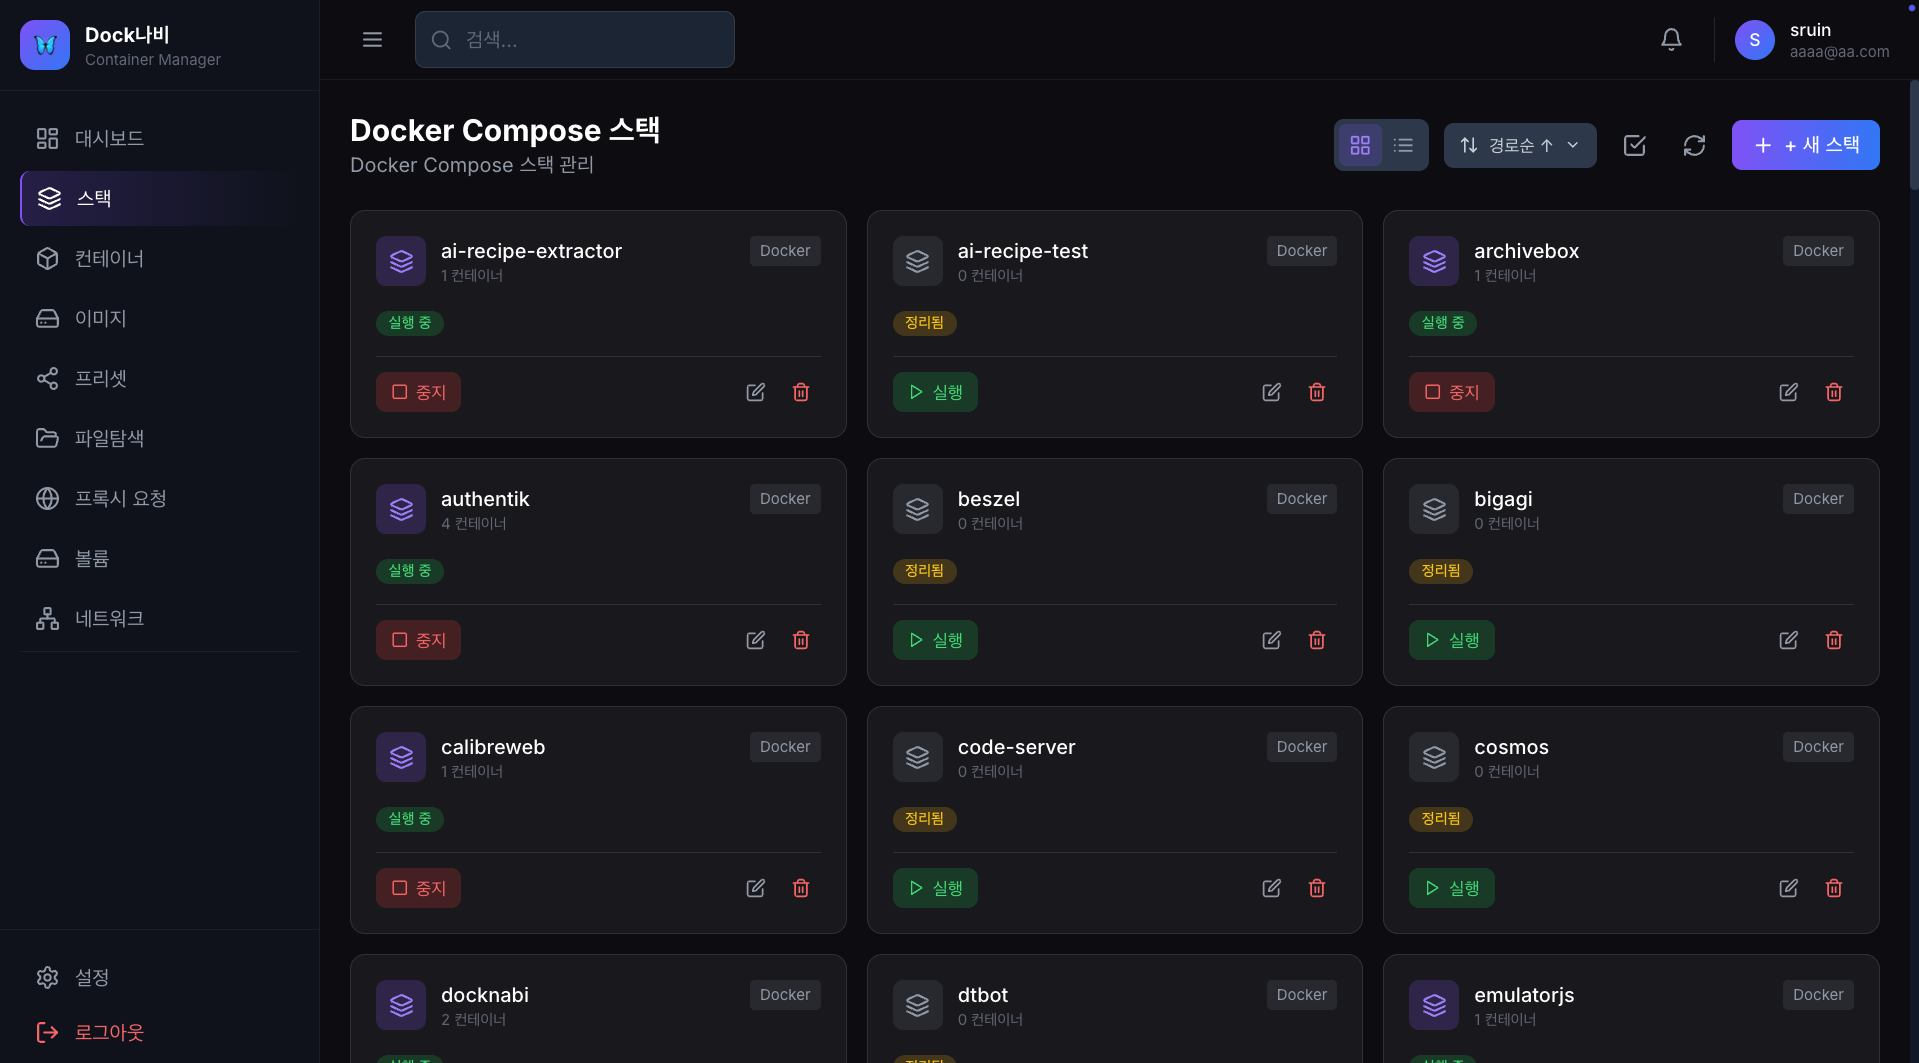Open the sruin user profile menu
This screenshot has width=1919, height=1063.
pos(1811,40)
